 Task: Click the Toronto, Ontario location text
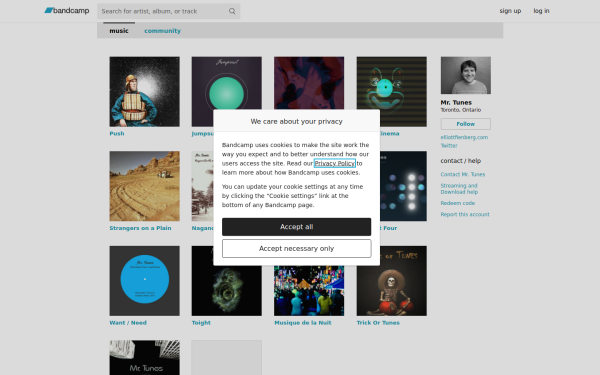[461, 110]
